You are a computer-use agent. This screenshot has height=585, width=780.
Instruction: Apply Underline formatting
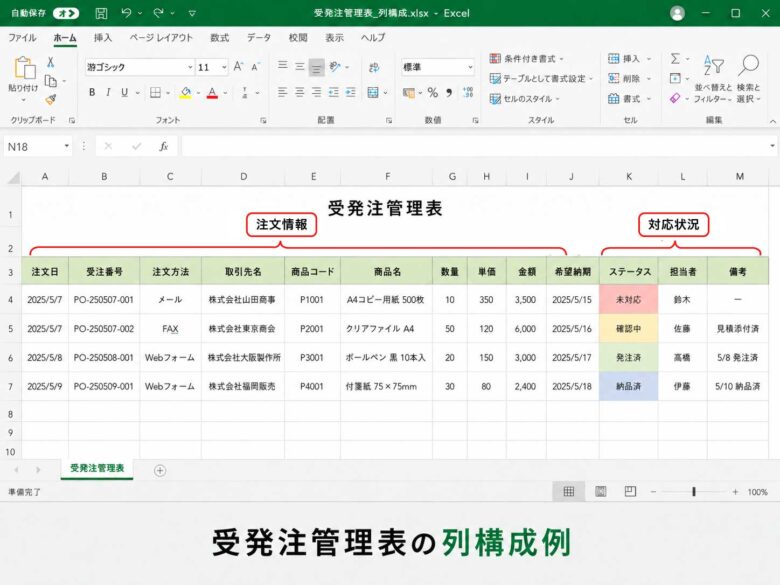coord(124,93)
